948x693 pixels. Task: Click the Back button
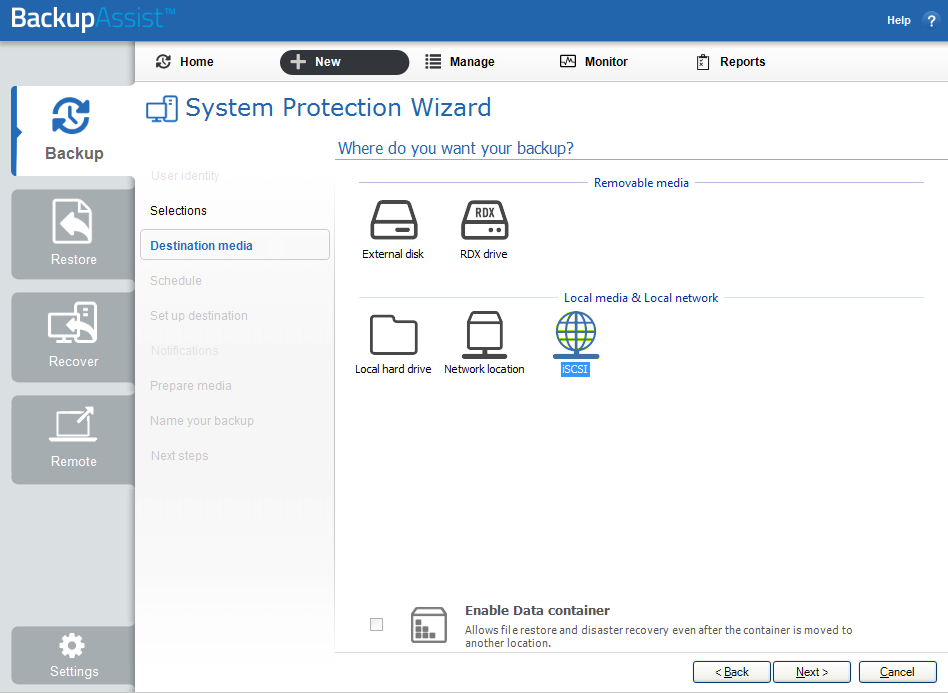pos(732,672)
